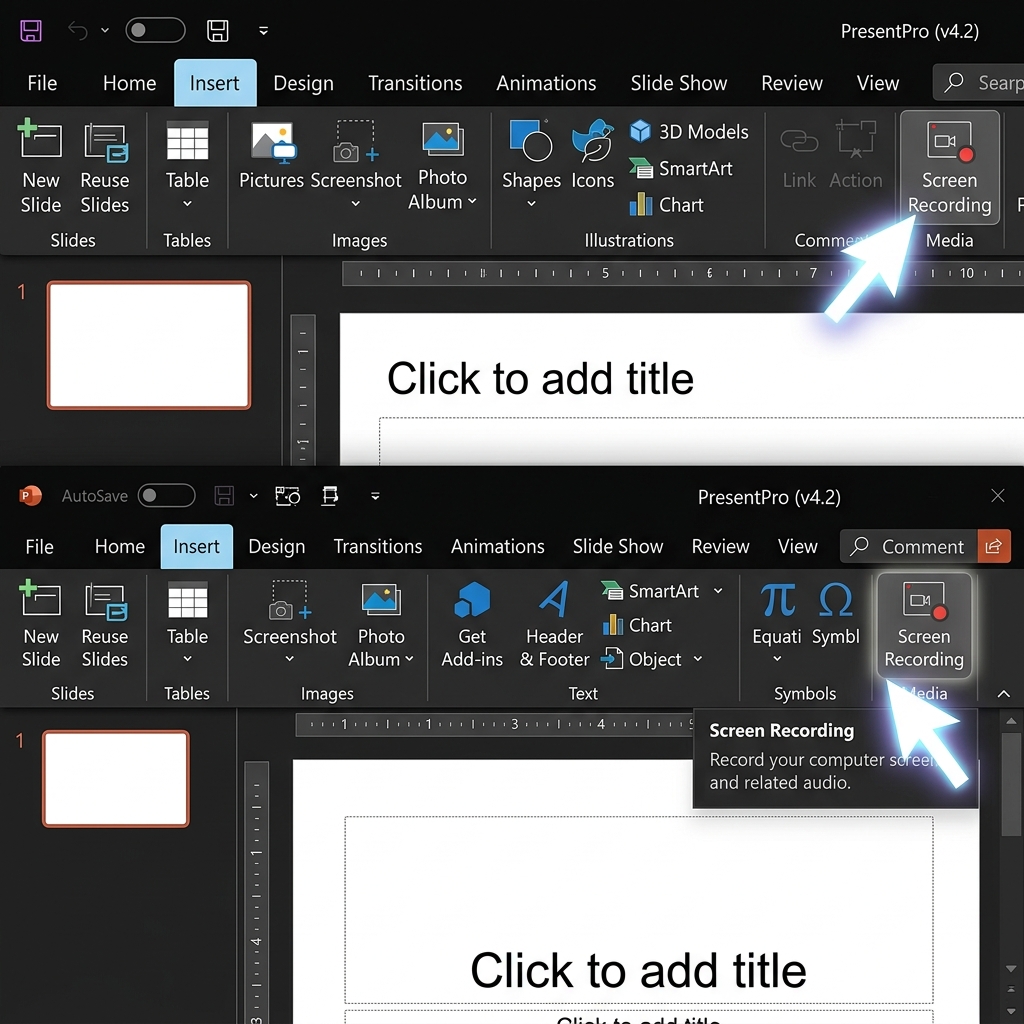The image size is (1024, 1024).
Task: Expand the Equation dropdown chevron
Action: tap(777, 659)
